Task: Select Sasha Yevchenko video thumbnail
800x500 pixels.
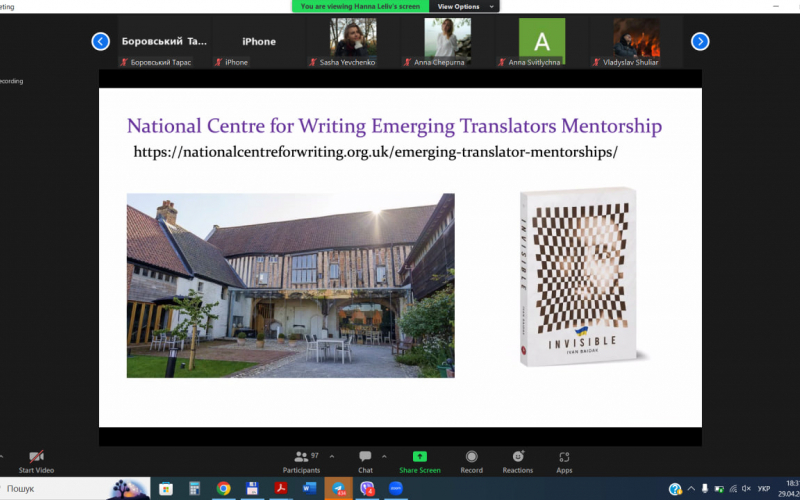Action: tap(353, 42)
